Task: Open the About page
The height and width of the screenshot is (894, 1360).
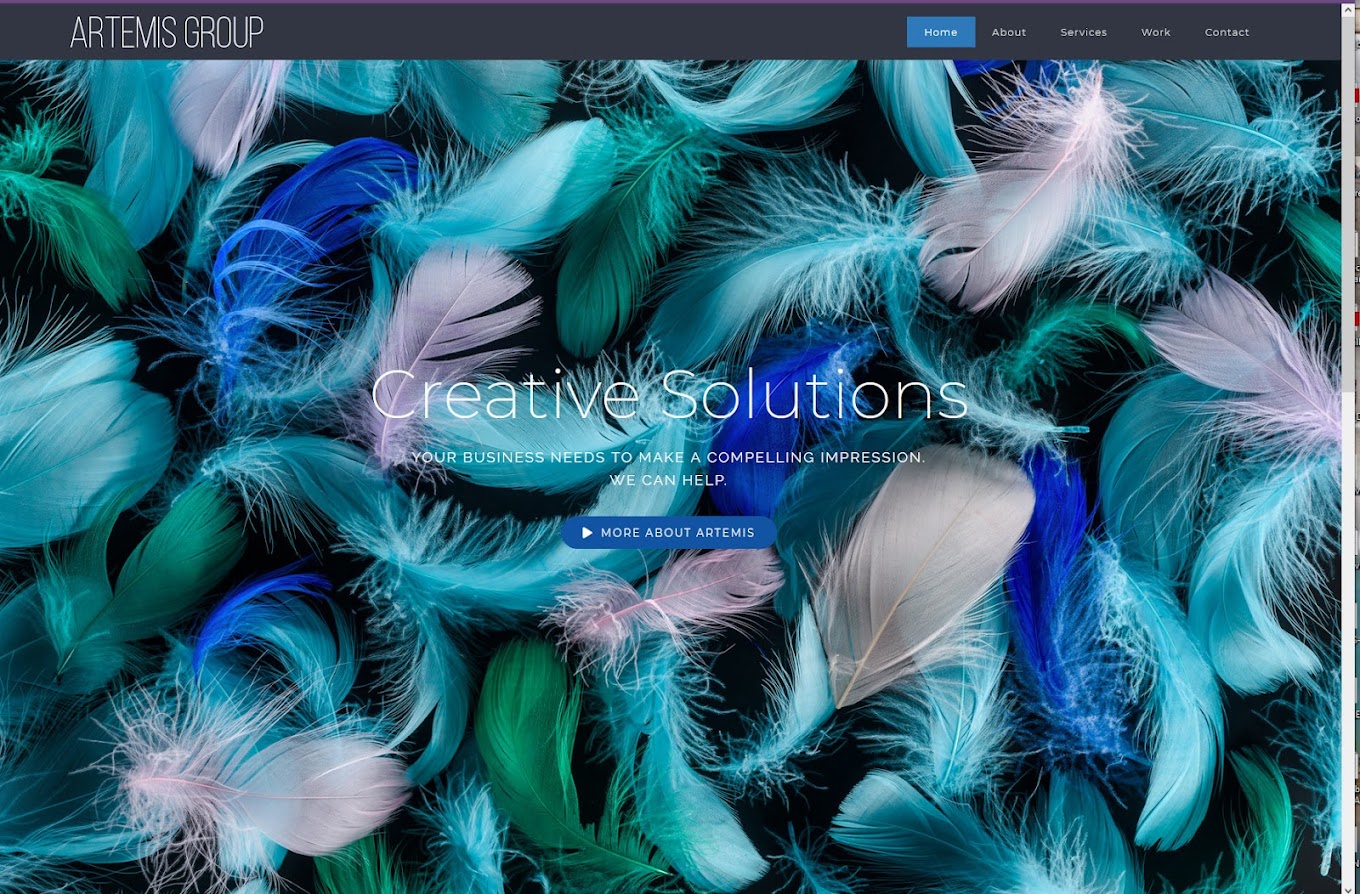Action: point(1009,32)
